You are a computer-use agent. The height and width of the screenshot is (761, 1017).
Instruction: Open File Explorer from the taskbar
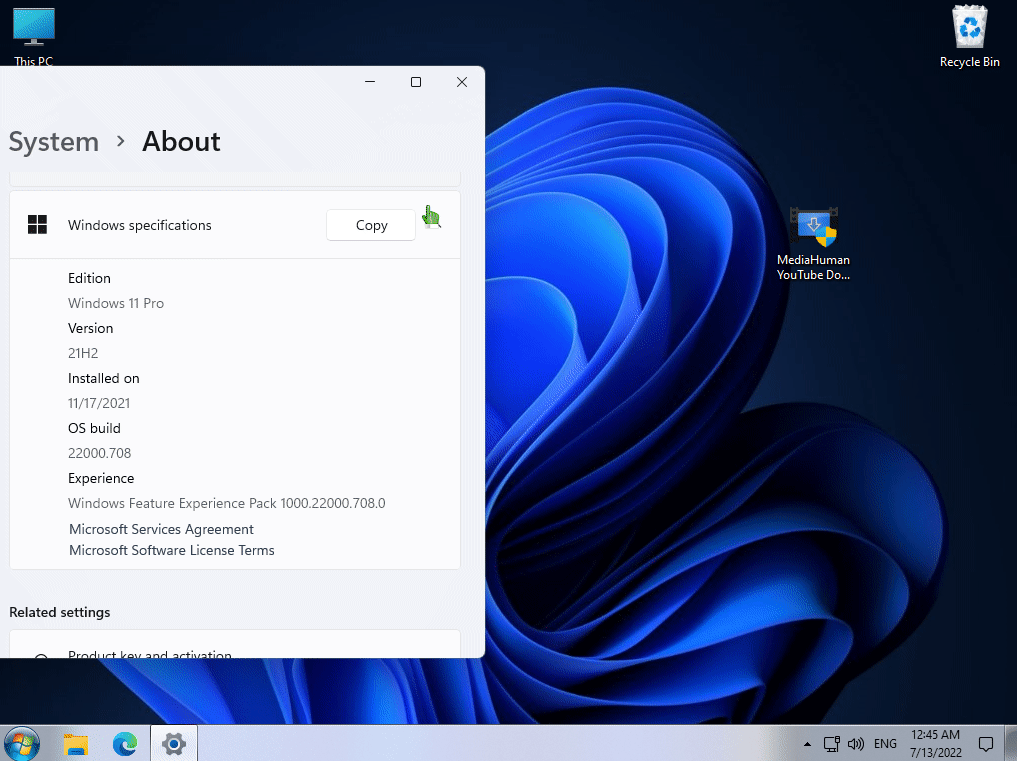[76, 743]
